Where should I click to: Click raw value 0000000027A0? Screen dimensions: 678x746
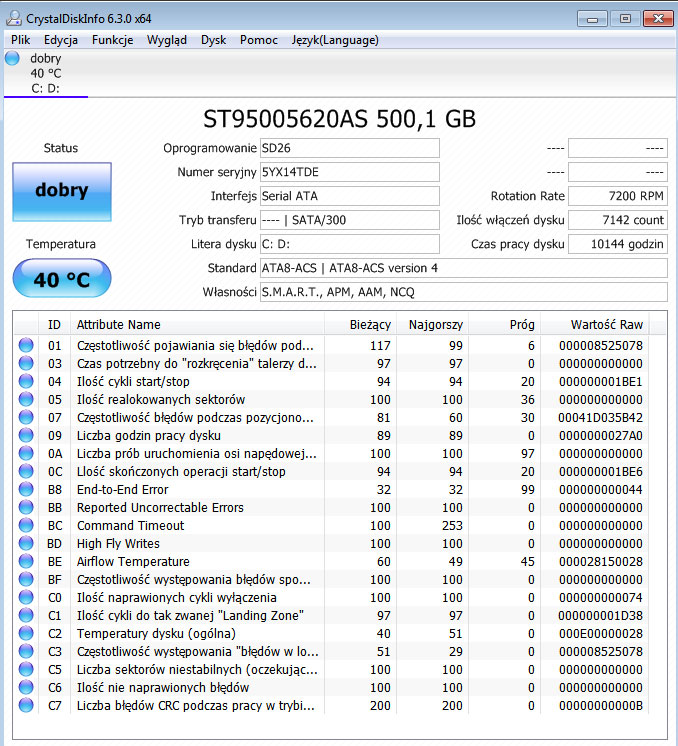pyautogui.click(x=601, y=435)
